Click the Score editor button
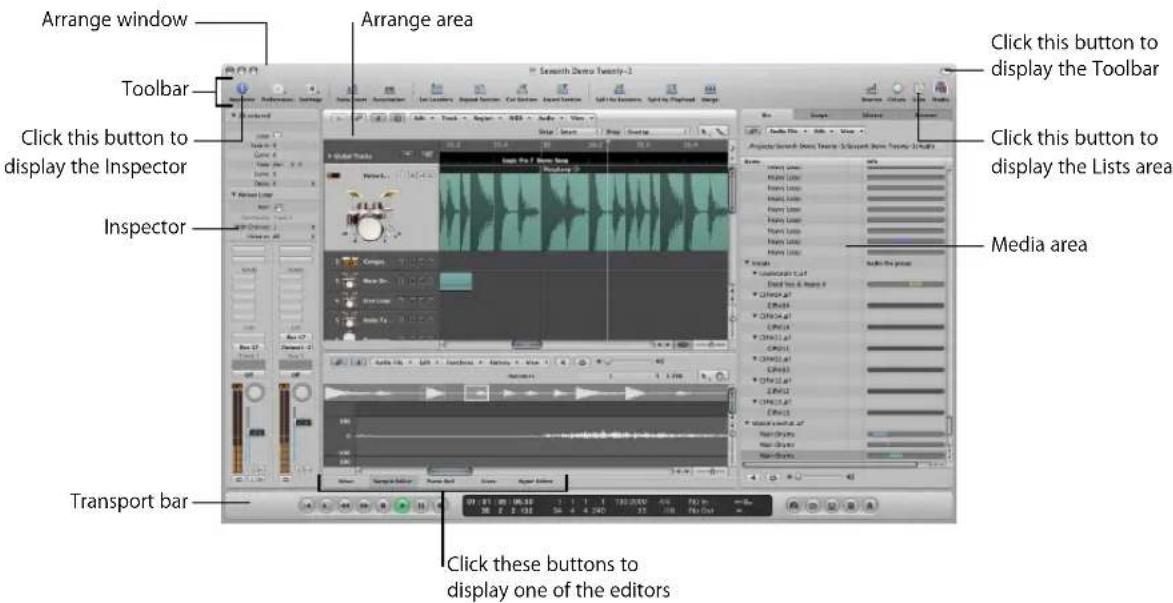 click(x=488, y=482)
